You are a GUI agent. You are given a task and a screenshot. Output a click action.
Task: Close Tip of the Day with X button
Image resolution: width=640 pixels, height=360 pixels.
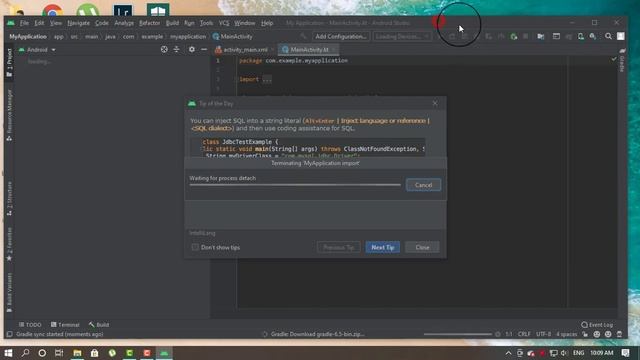click(x=435, y=103)
